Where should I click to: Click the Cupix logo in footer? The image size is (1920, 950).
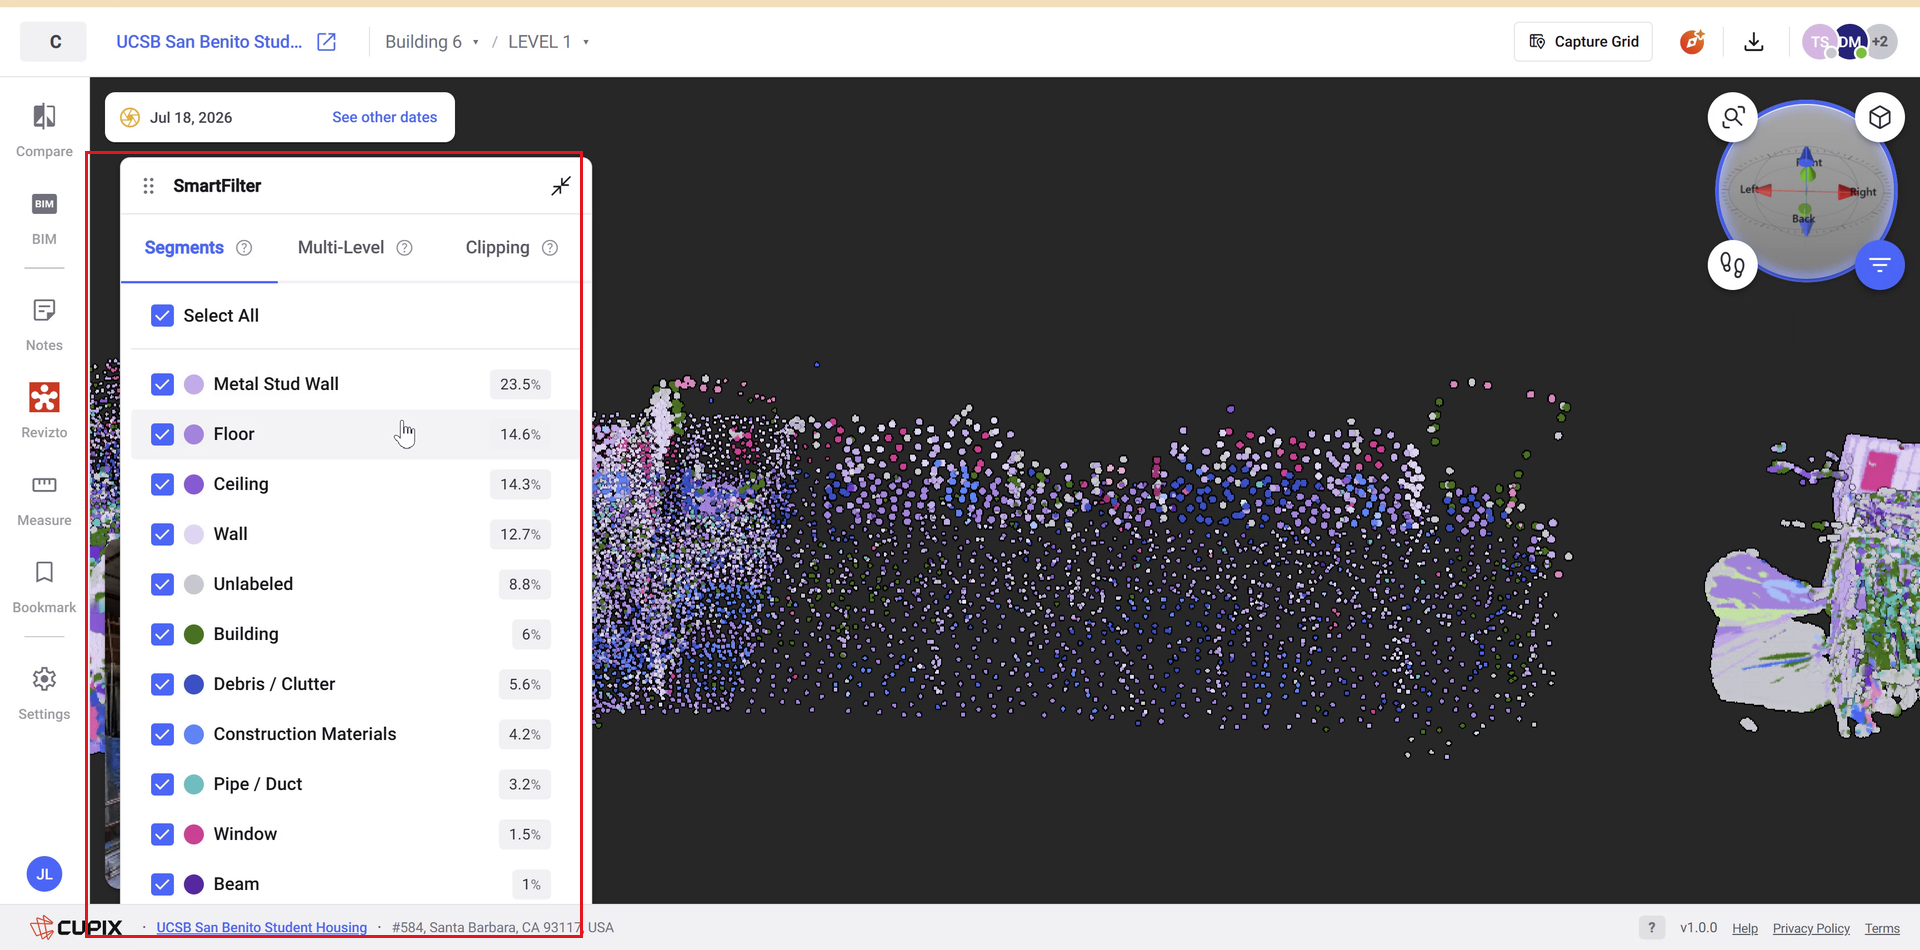pos(76,927)
